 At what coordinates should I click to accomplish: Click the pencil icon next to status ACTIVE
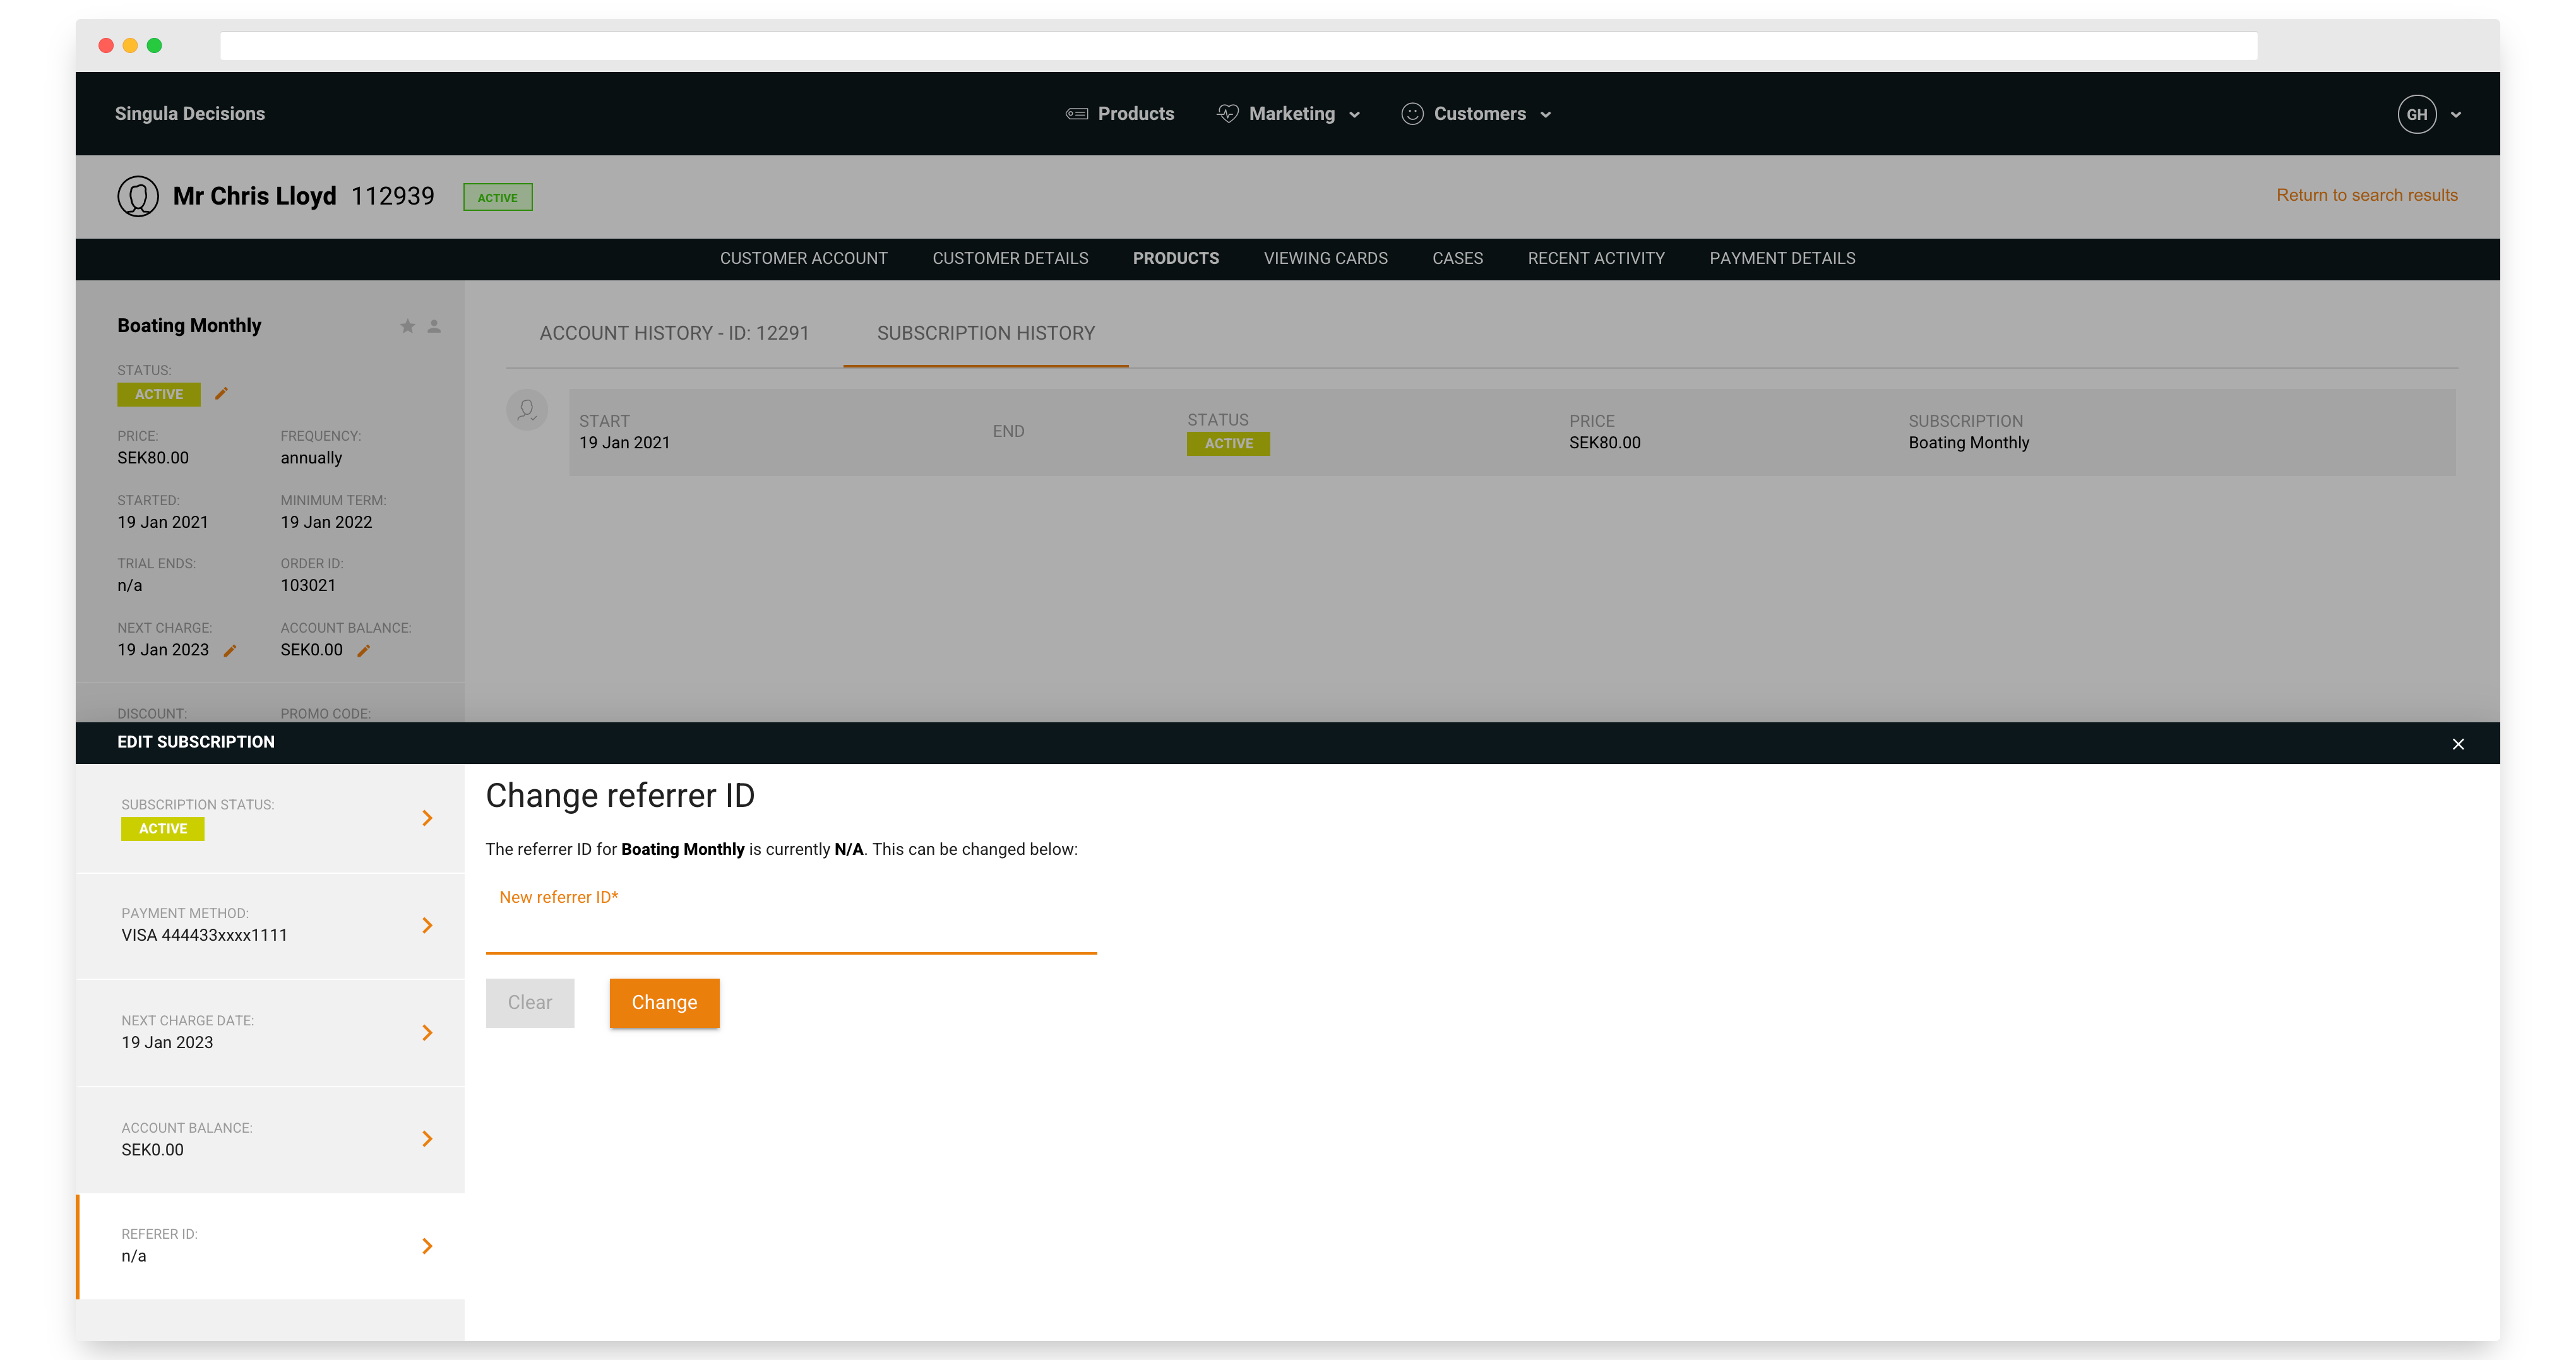click(221, 394)
